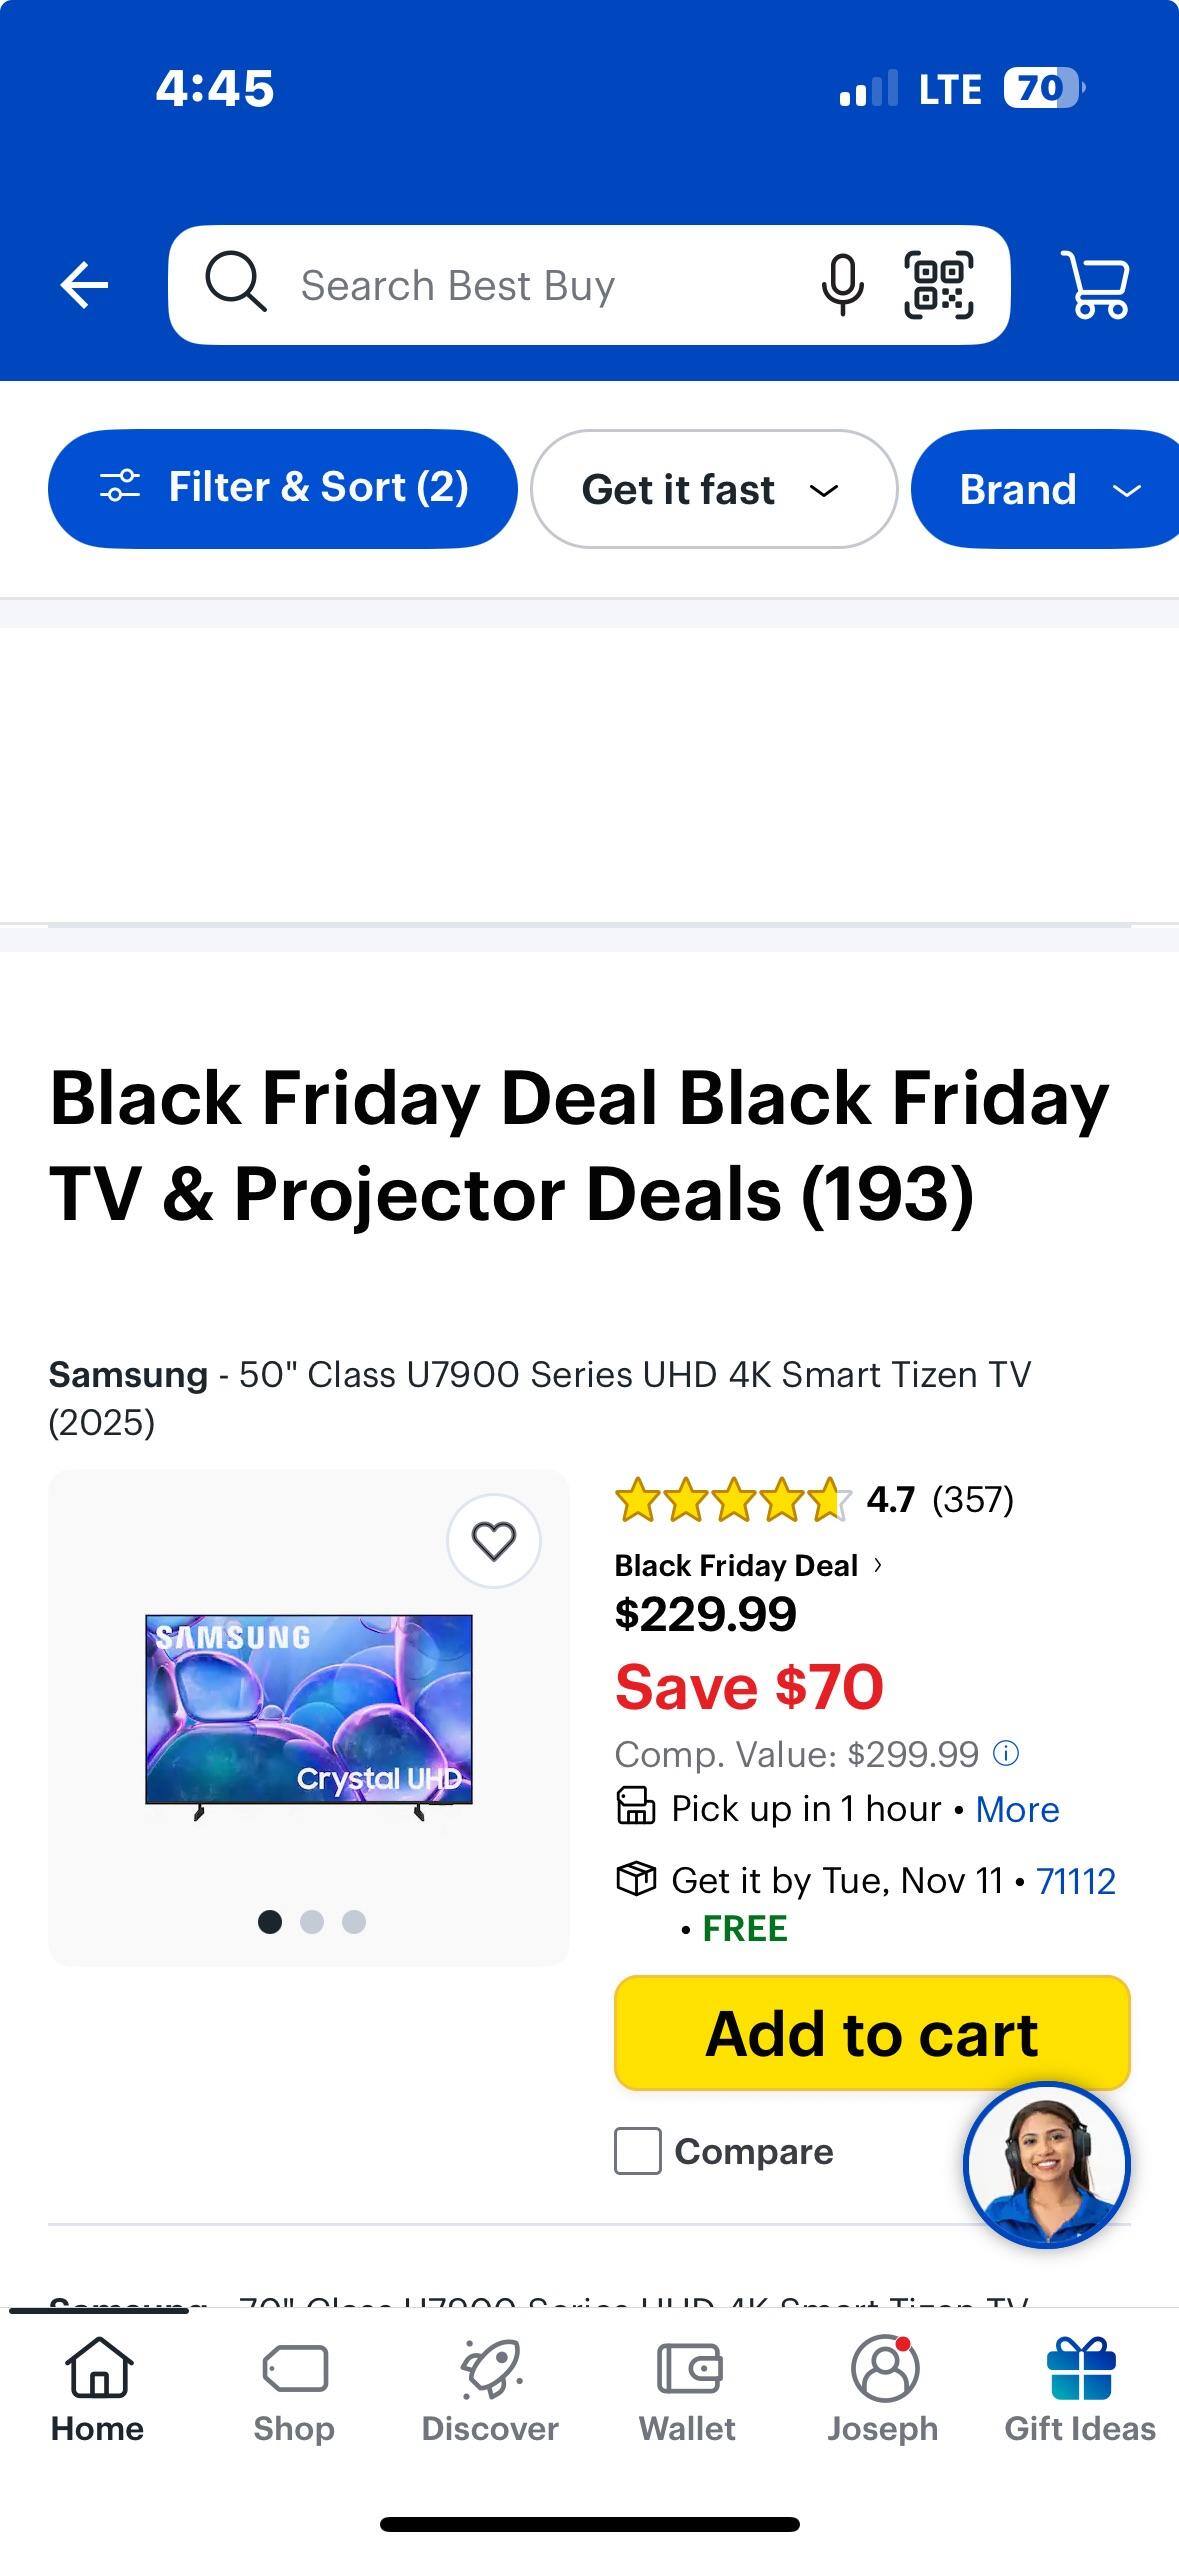The height and width of the screenshot is (2556, 1179).
Task: Click the More pickup options link
Action: 1017,1809
